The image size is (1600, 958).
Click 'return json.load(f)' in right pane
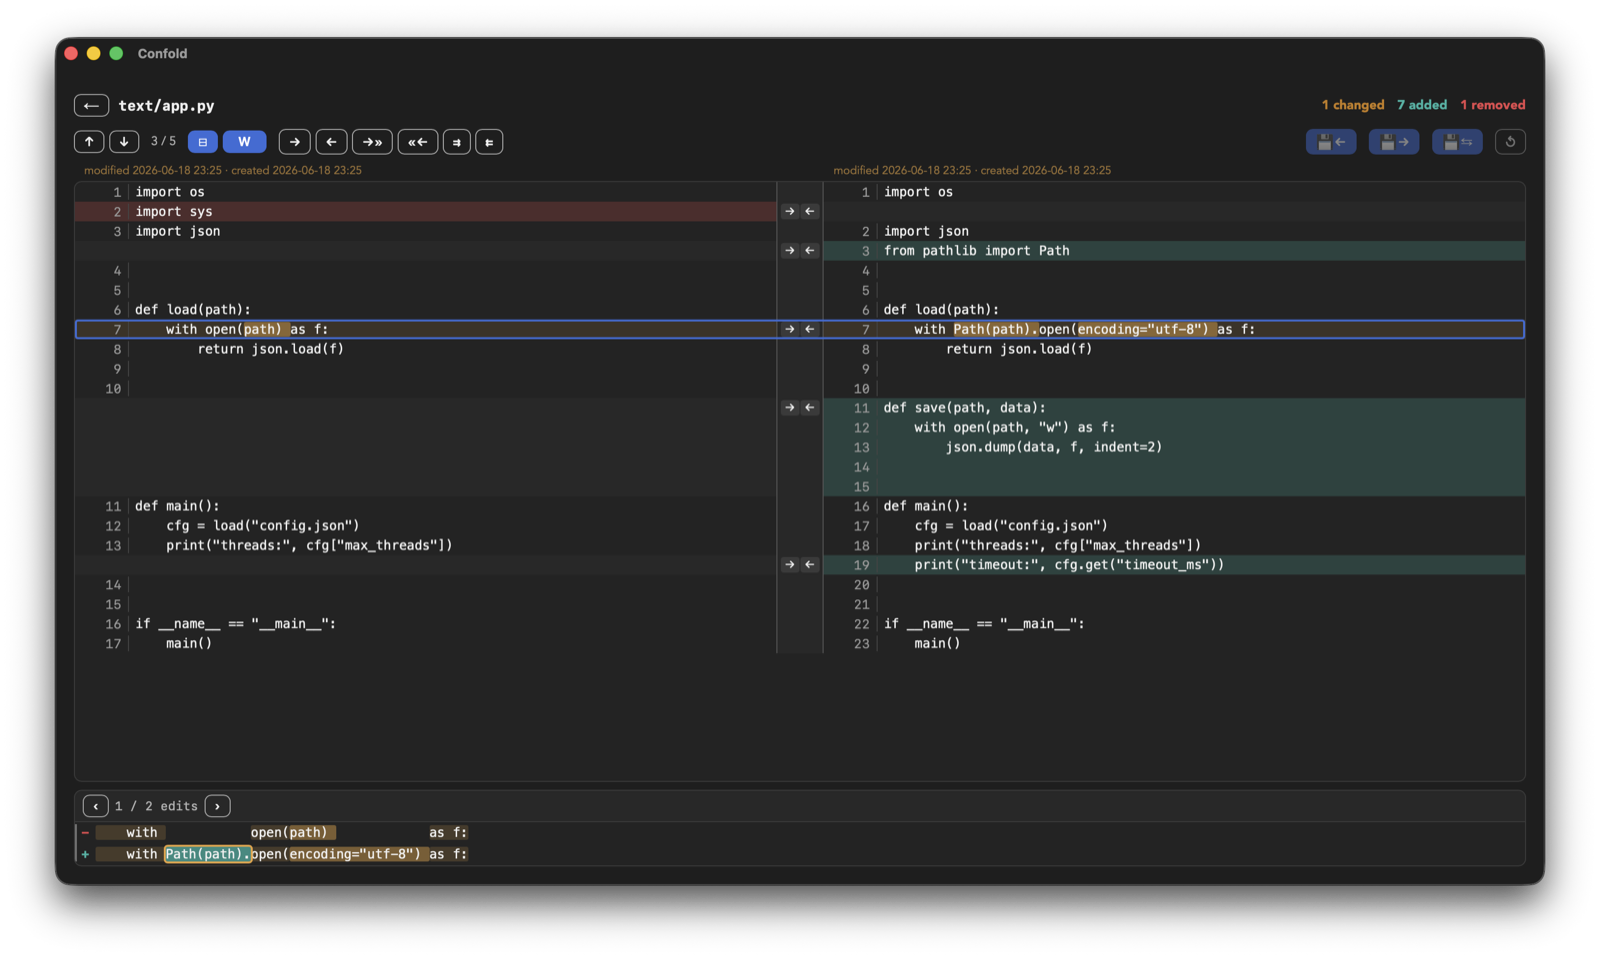click(x=1019, y=349)
